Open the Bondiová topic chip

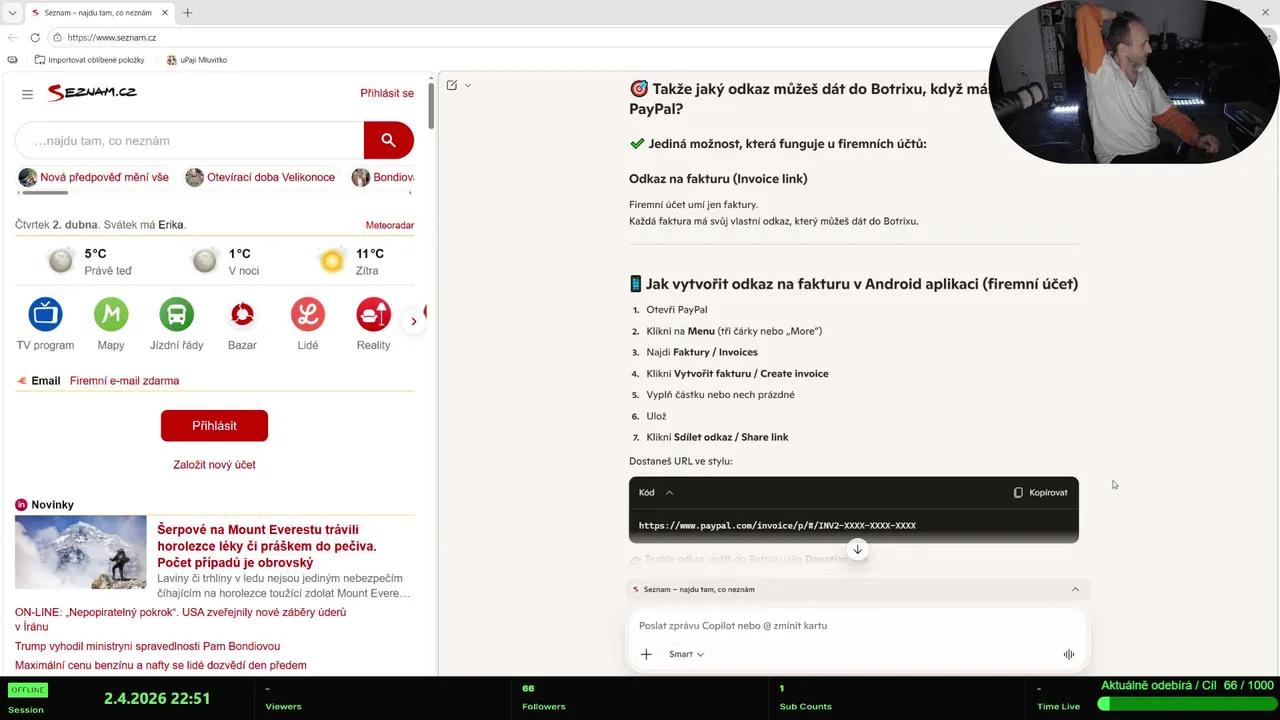click(x=383, y=177)
